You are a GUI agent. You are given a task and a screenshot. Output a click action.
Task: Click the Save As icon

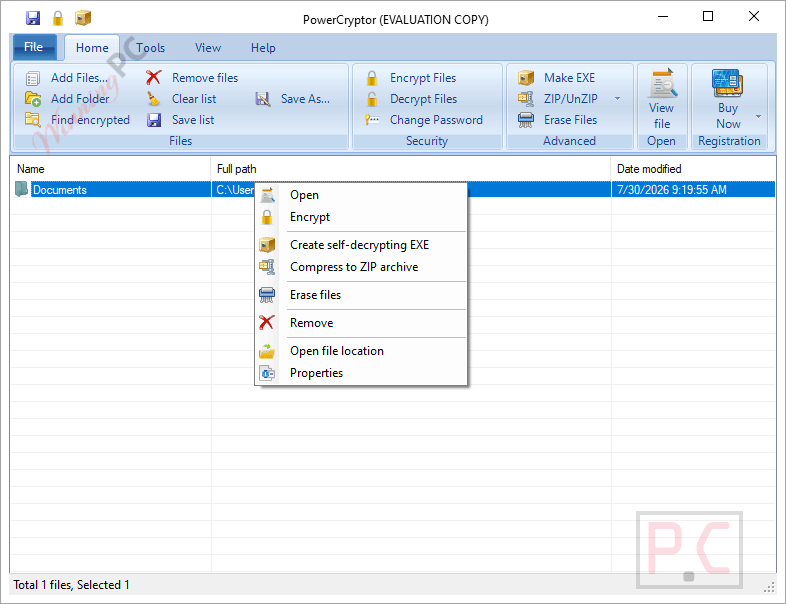pos(263,99)
